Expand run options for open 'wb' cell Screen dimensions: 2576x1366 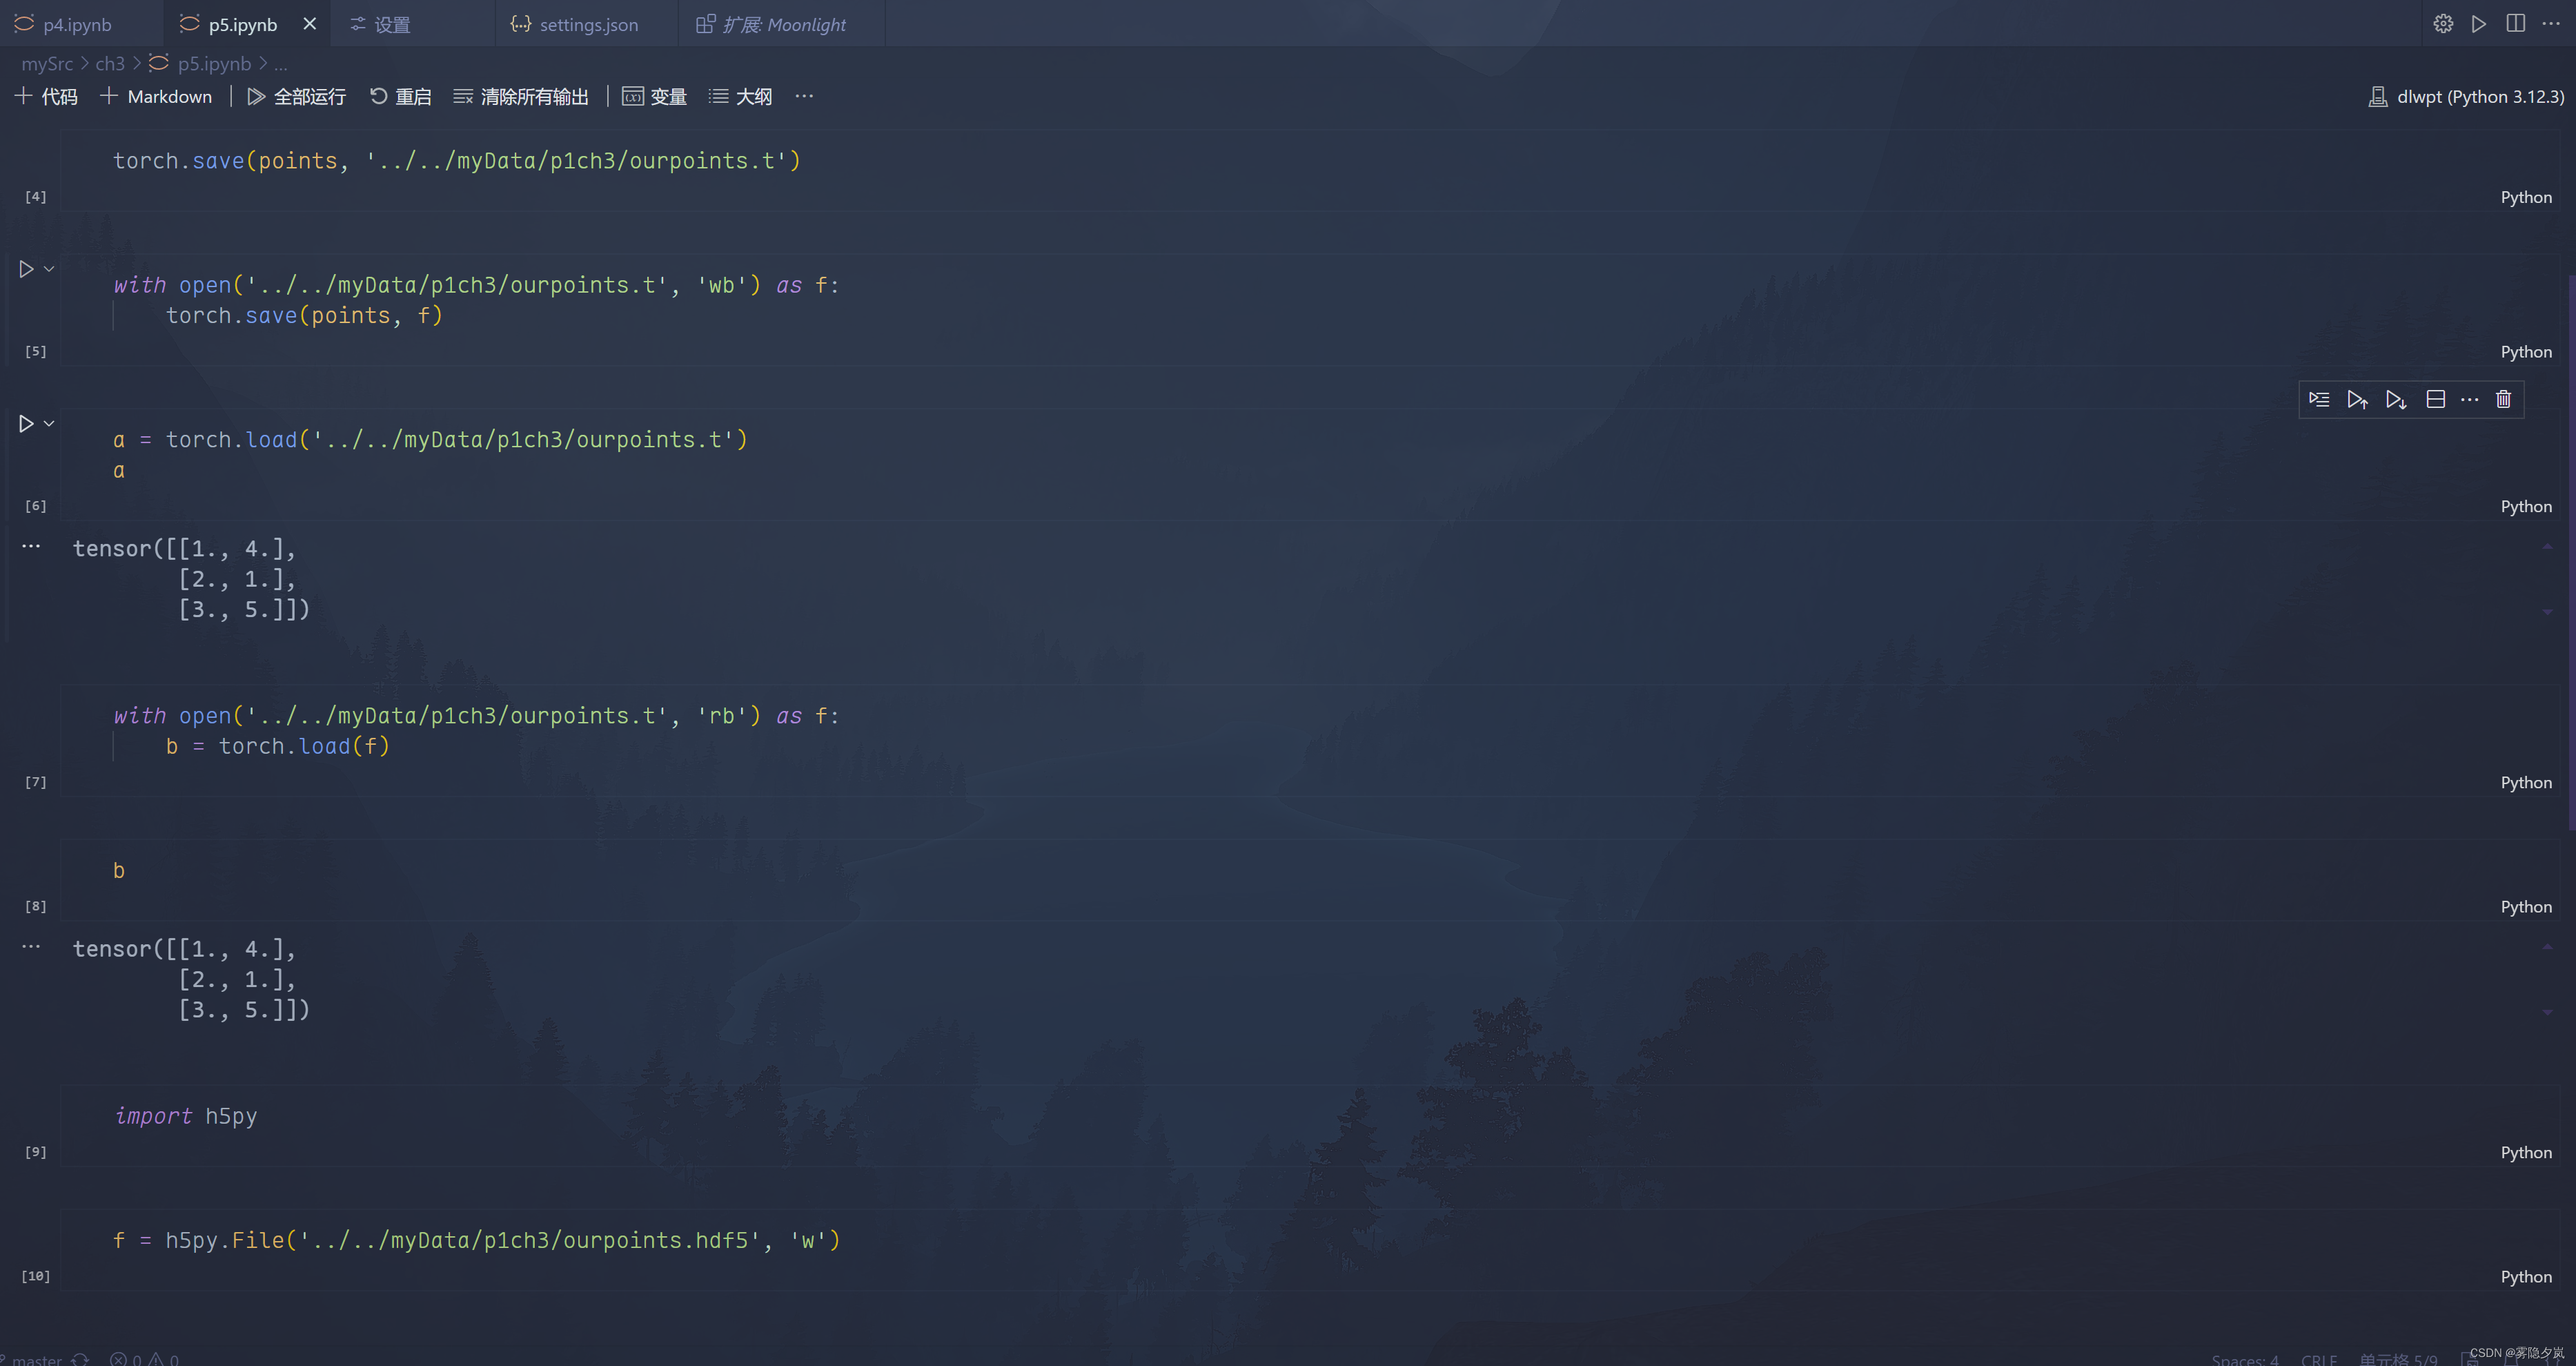click(x=49, y=269)
